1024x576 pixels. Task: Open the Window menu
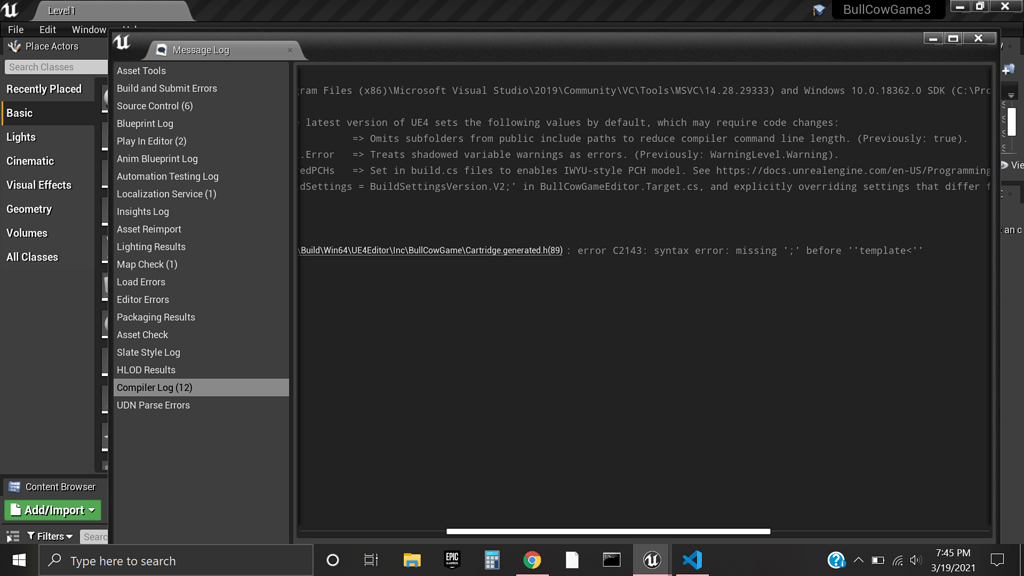89,29
